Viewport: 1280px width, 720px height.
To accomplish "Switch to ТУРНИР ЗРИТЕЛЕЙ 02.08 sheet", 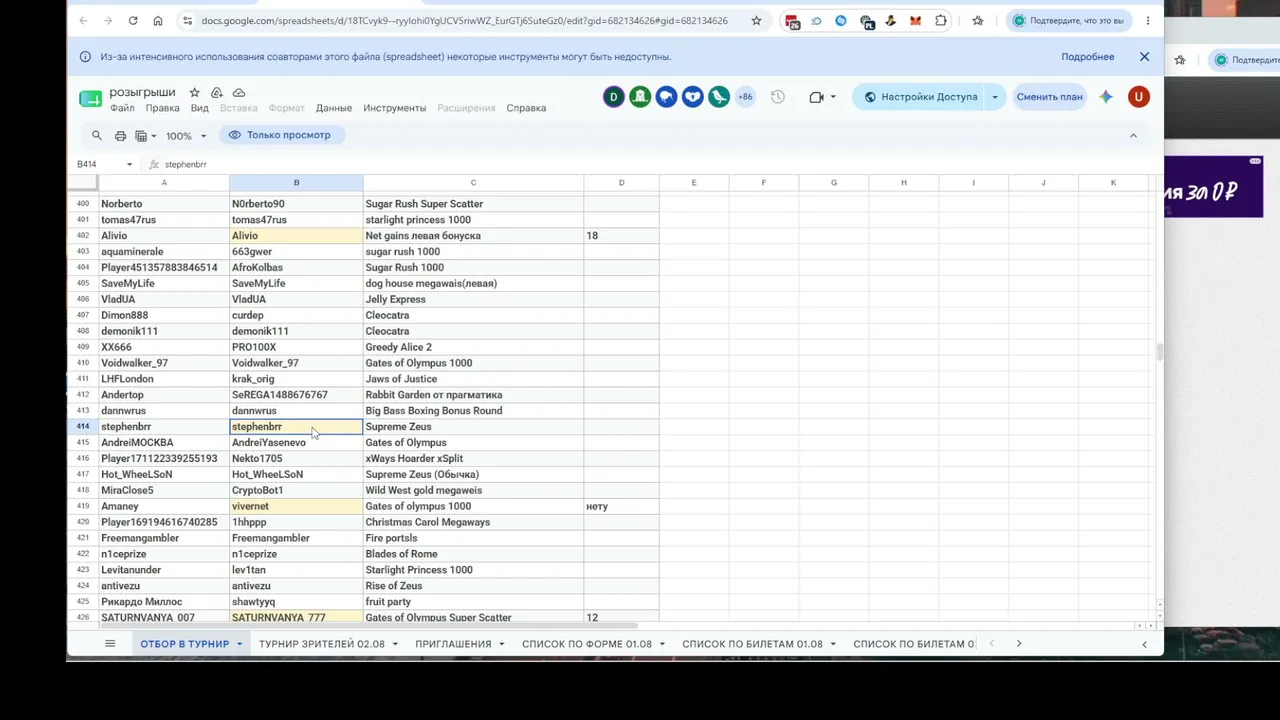I will tap(321, 644).
